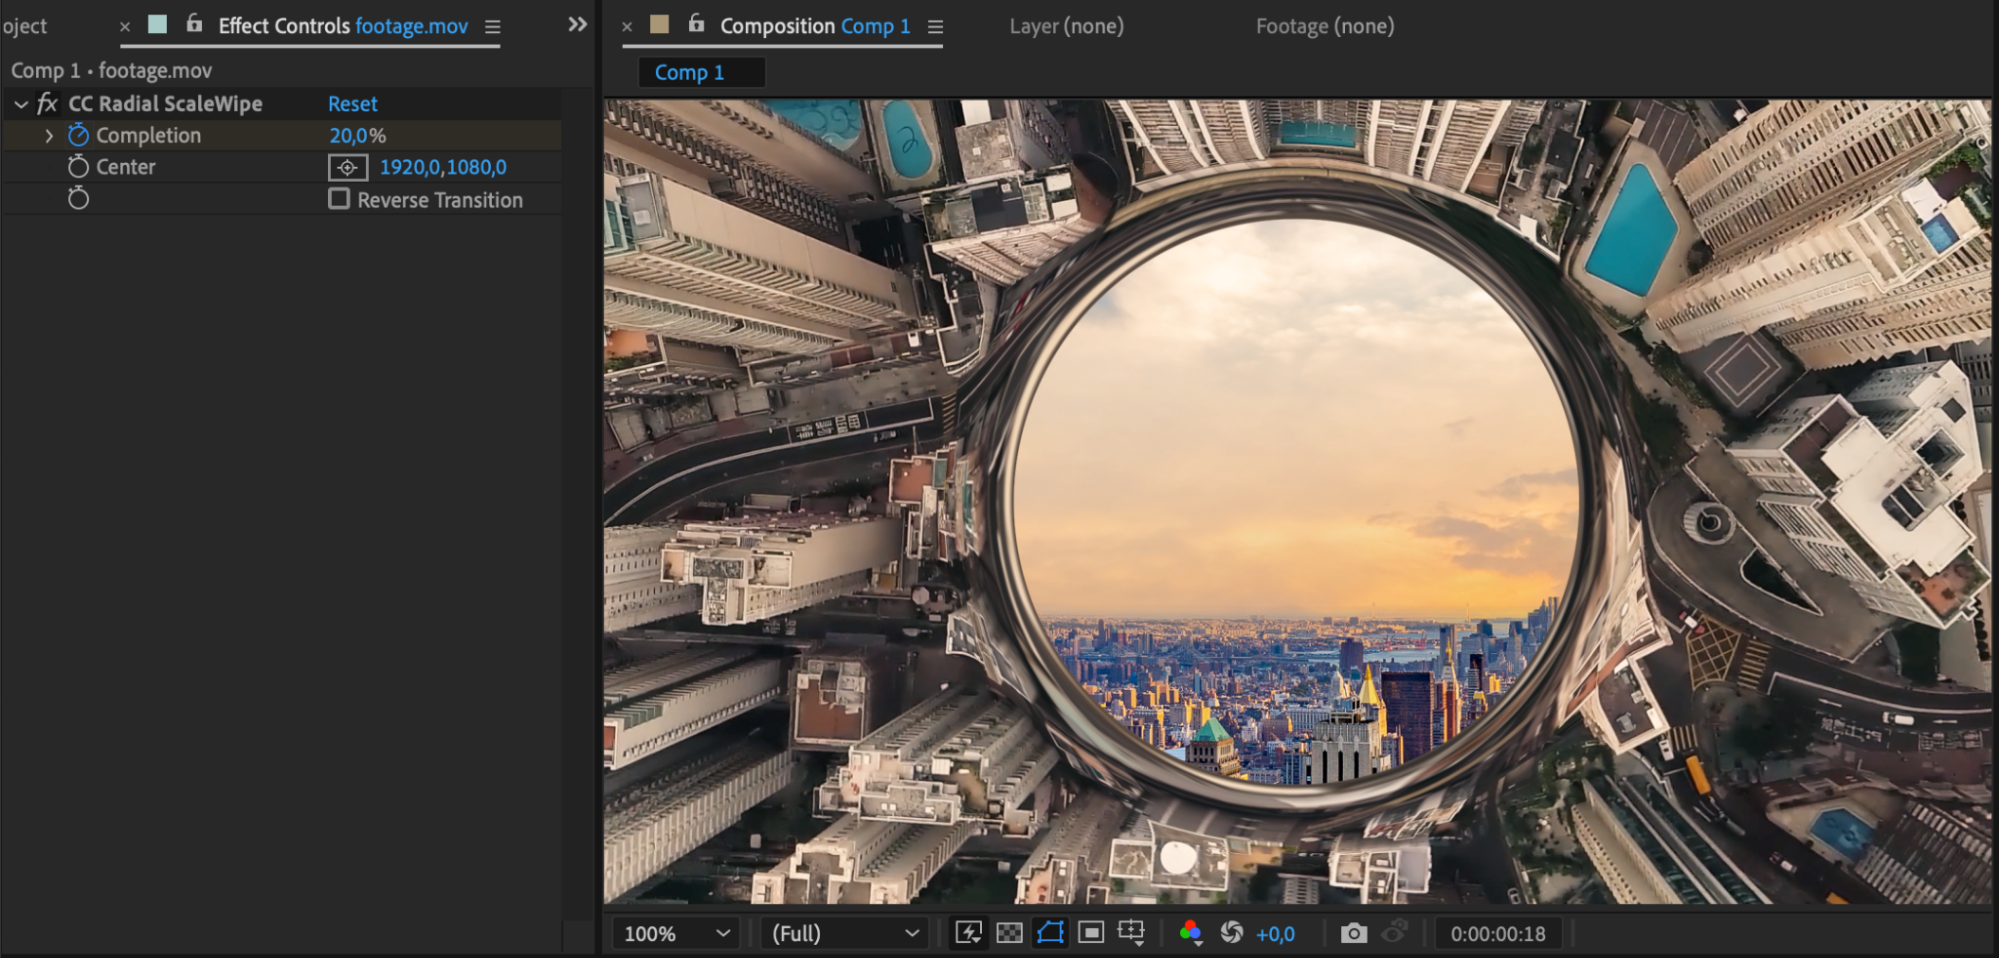Click the Reset Exposure aperture icon
The image size is (1999, 958).
click(x=1232, y=933)
